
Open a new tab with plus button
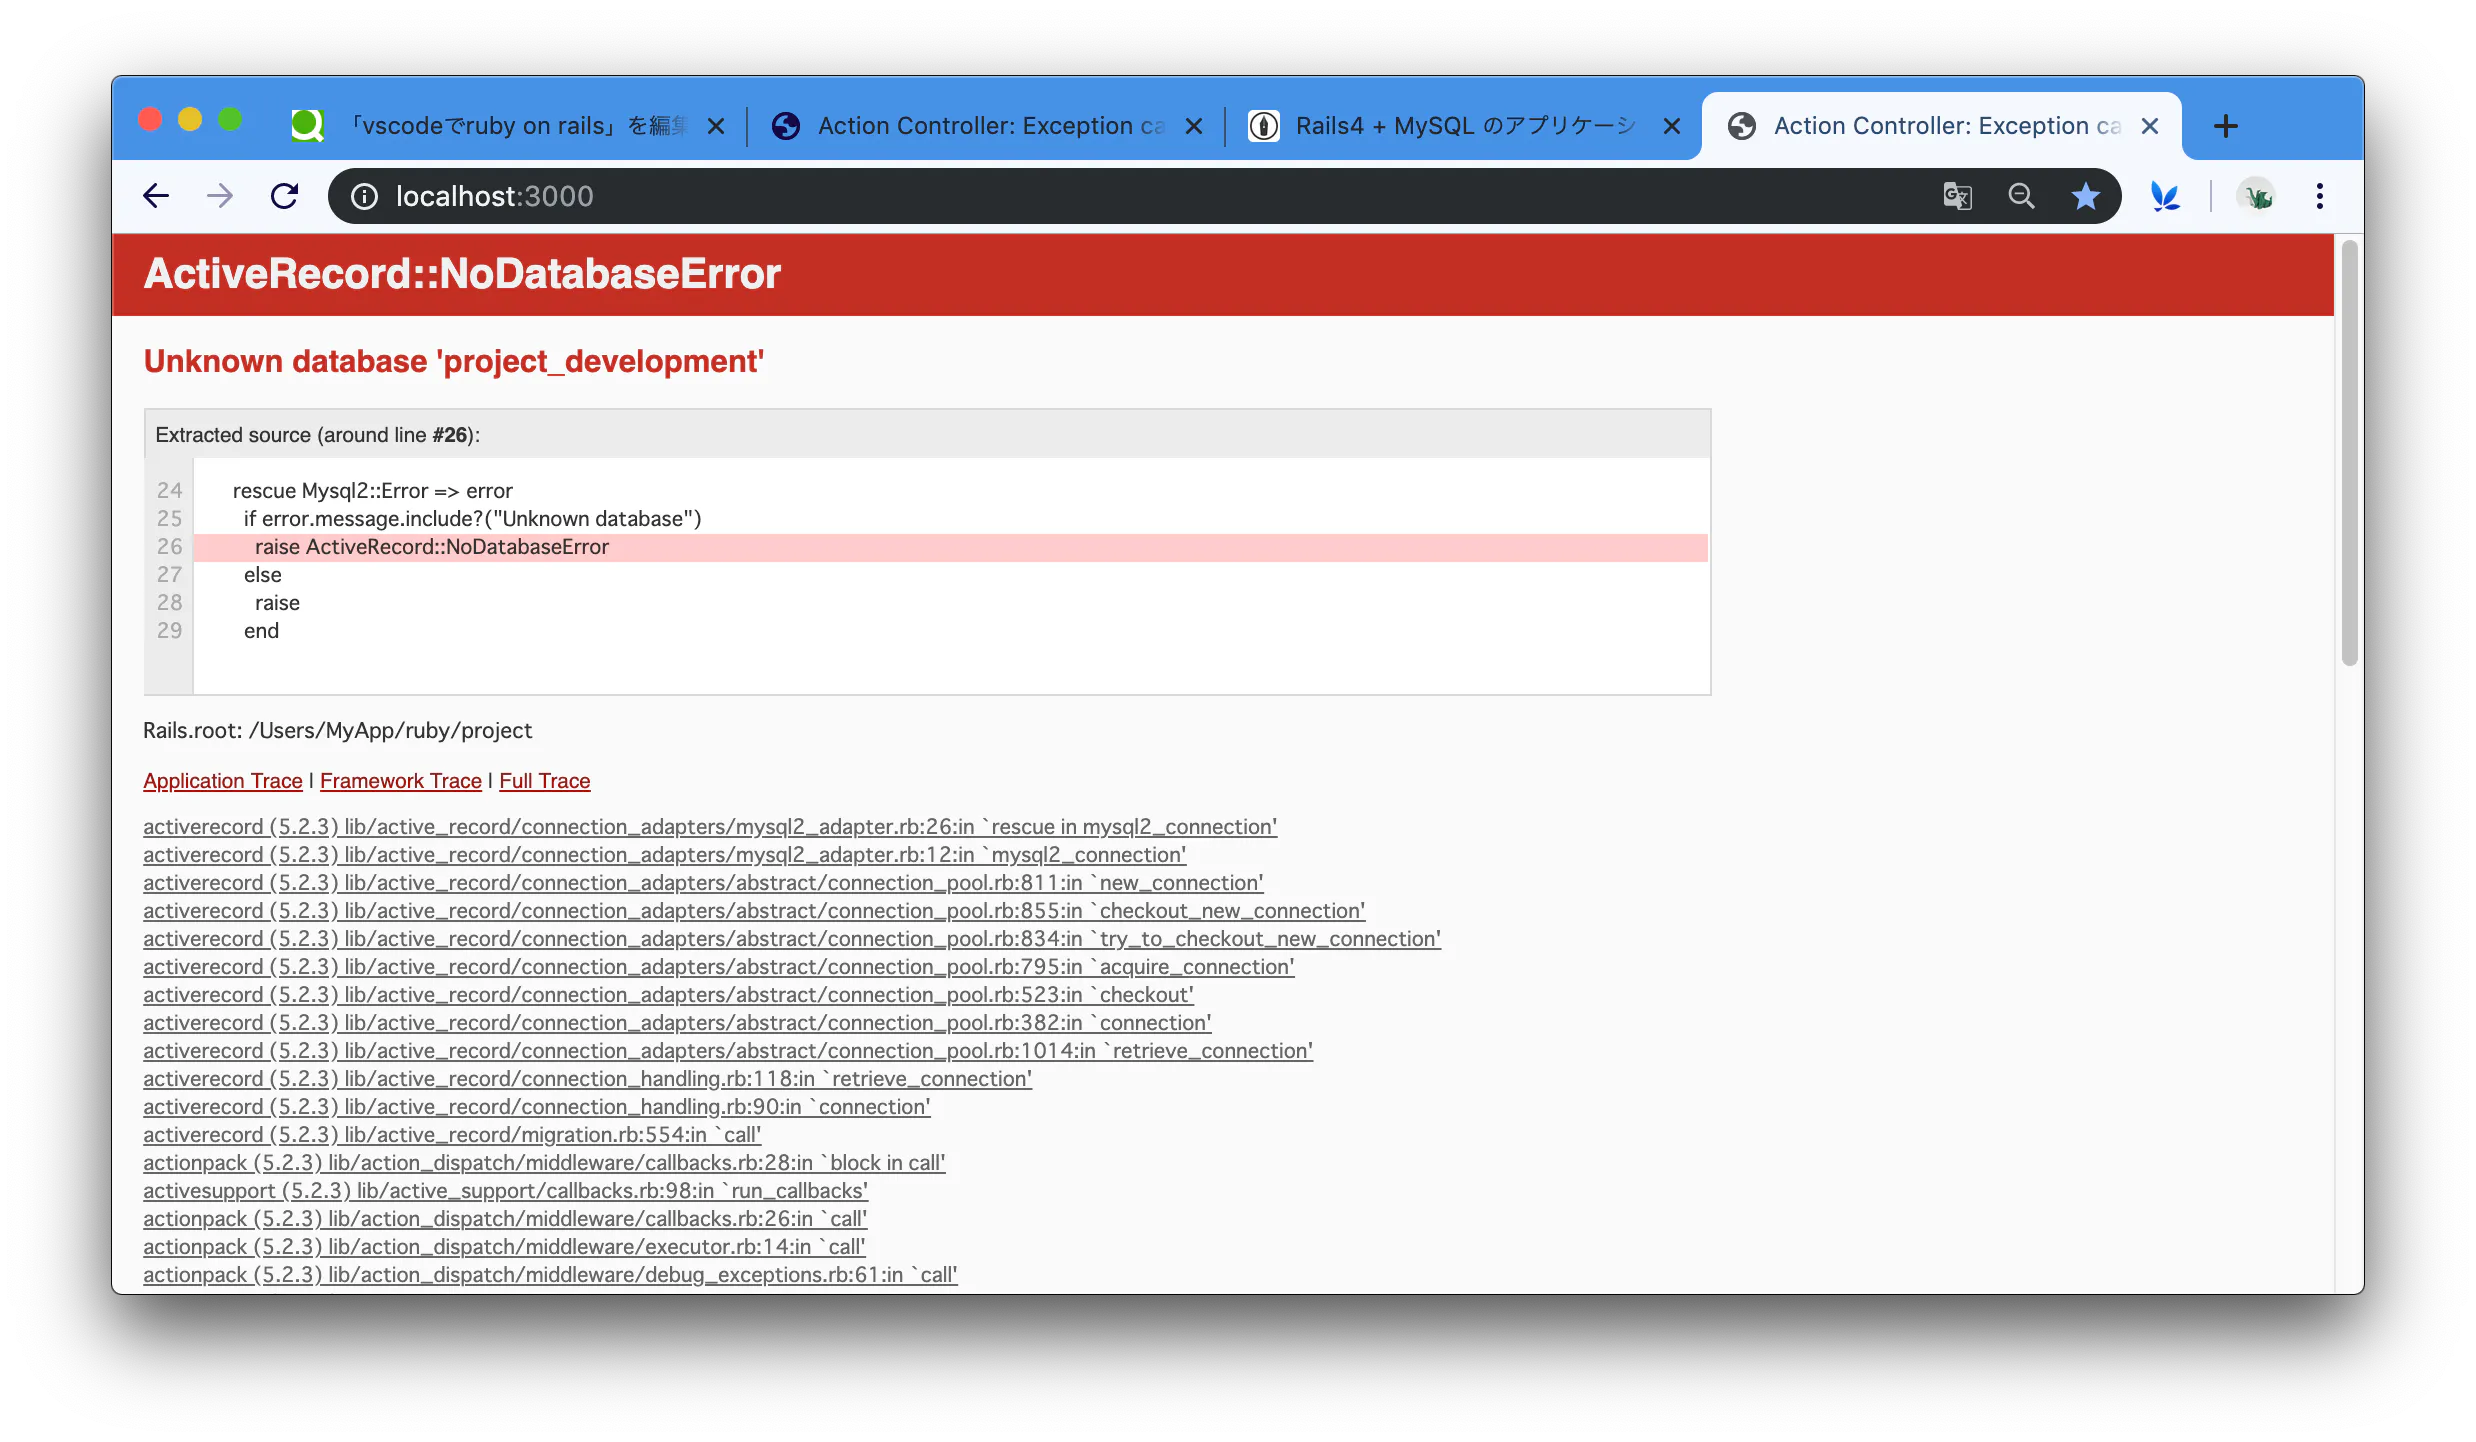pos(2226,126)
